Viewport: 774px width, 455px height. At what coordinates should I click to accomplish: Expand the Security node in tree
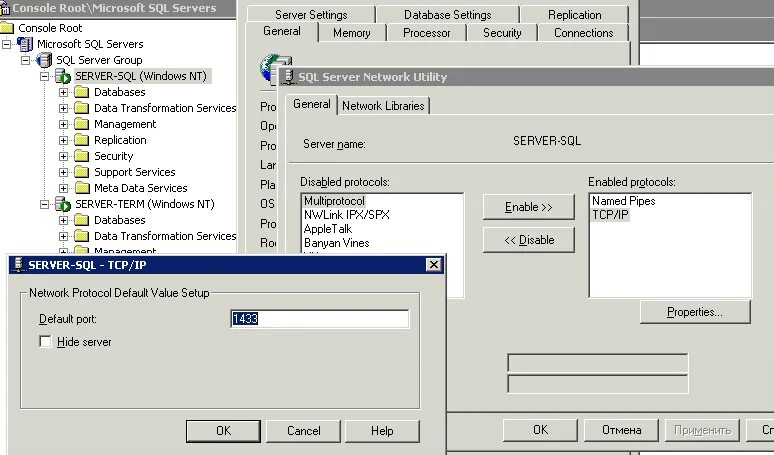tap(63, 156)
